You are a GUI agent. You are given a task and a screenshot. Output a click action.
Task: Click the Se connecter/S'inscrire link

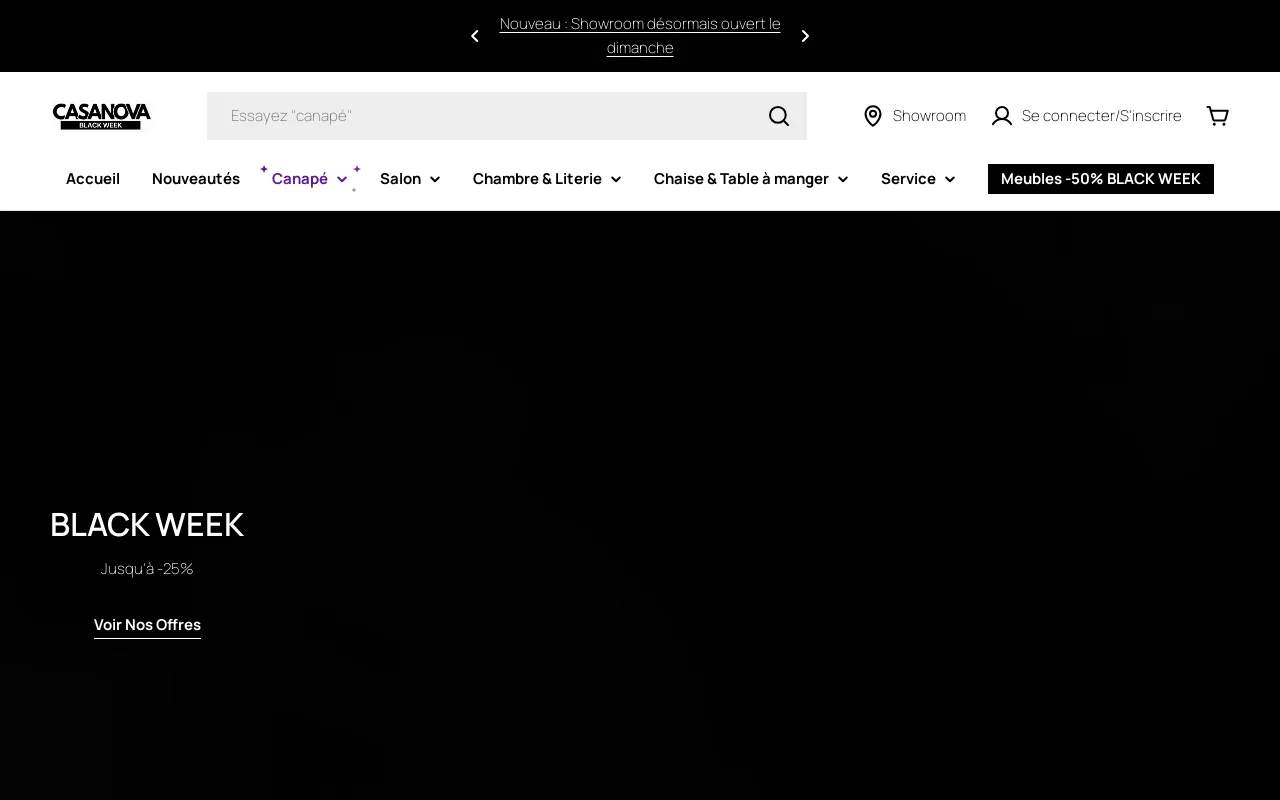pyautogui.click(x=1101, y=116)
